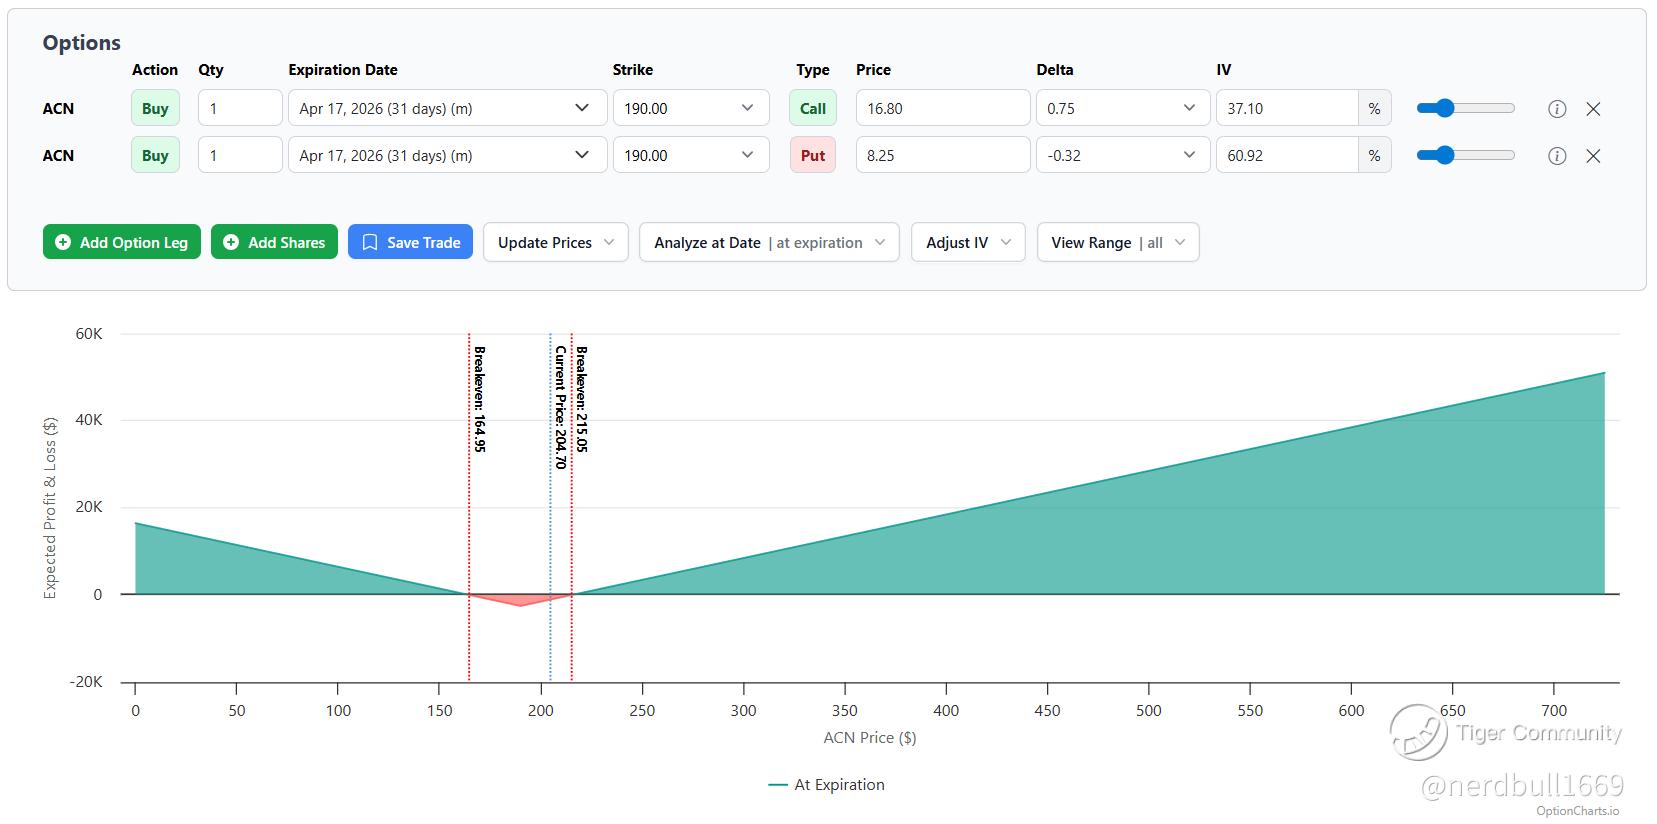Click plus icon in Add Shares
Screen dimensions: 1657x824
[231, 242]
